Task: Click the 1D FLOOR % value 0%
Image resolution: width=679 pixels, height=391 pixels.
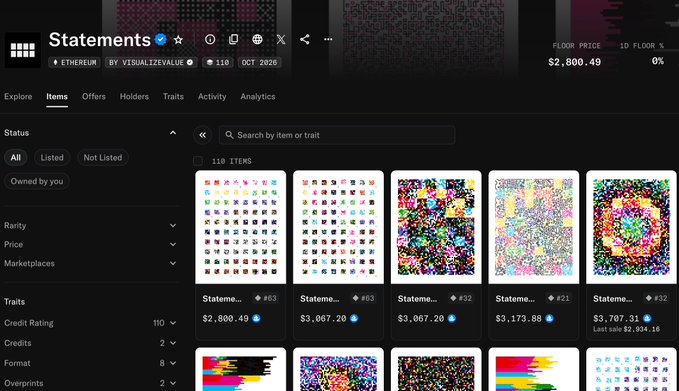Action: [658, 61]
